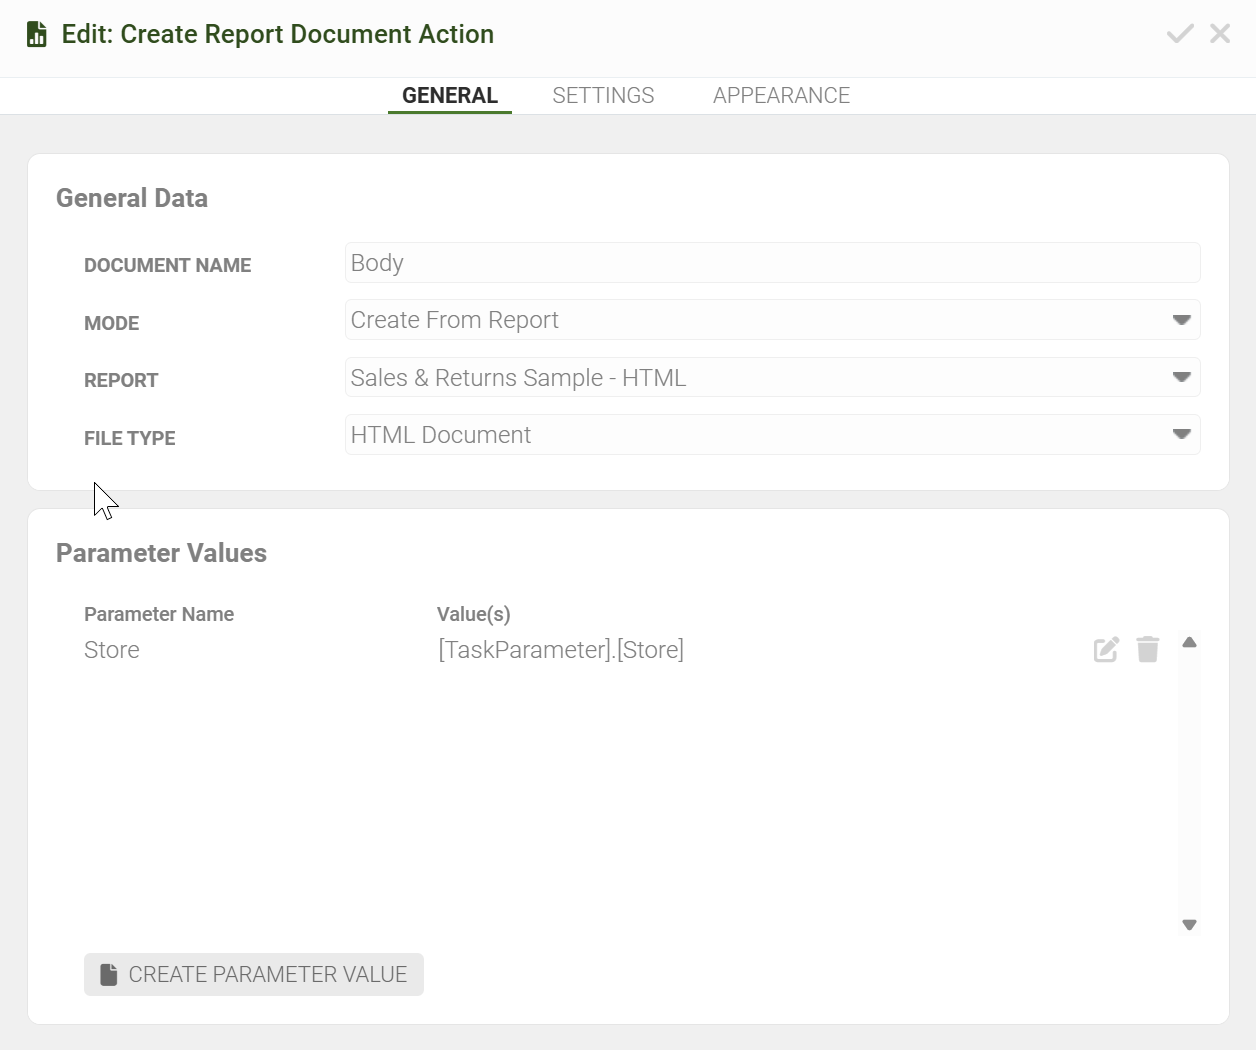Select the General tab

tap(450, 96)
